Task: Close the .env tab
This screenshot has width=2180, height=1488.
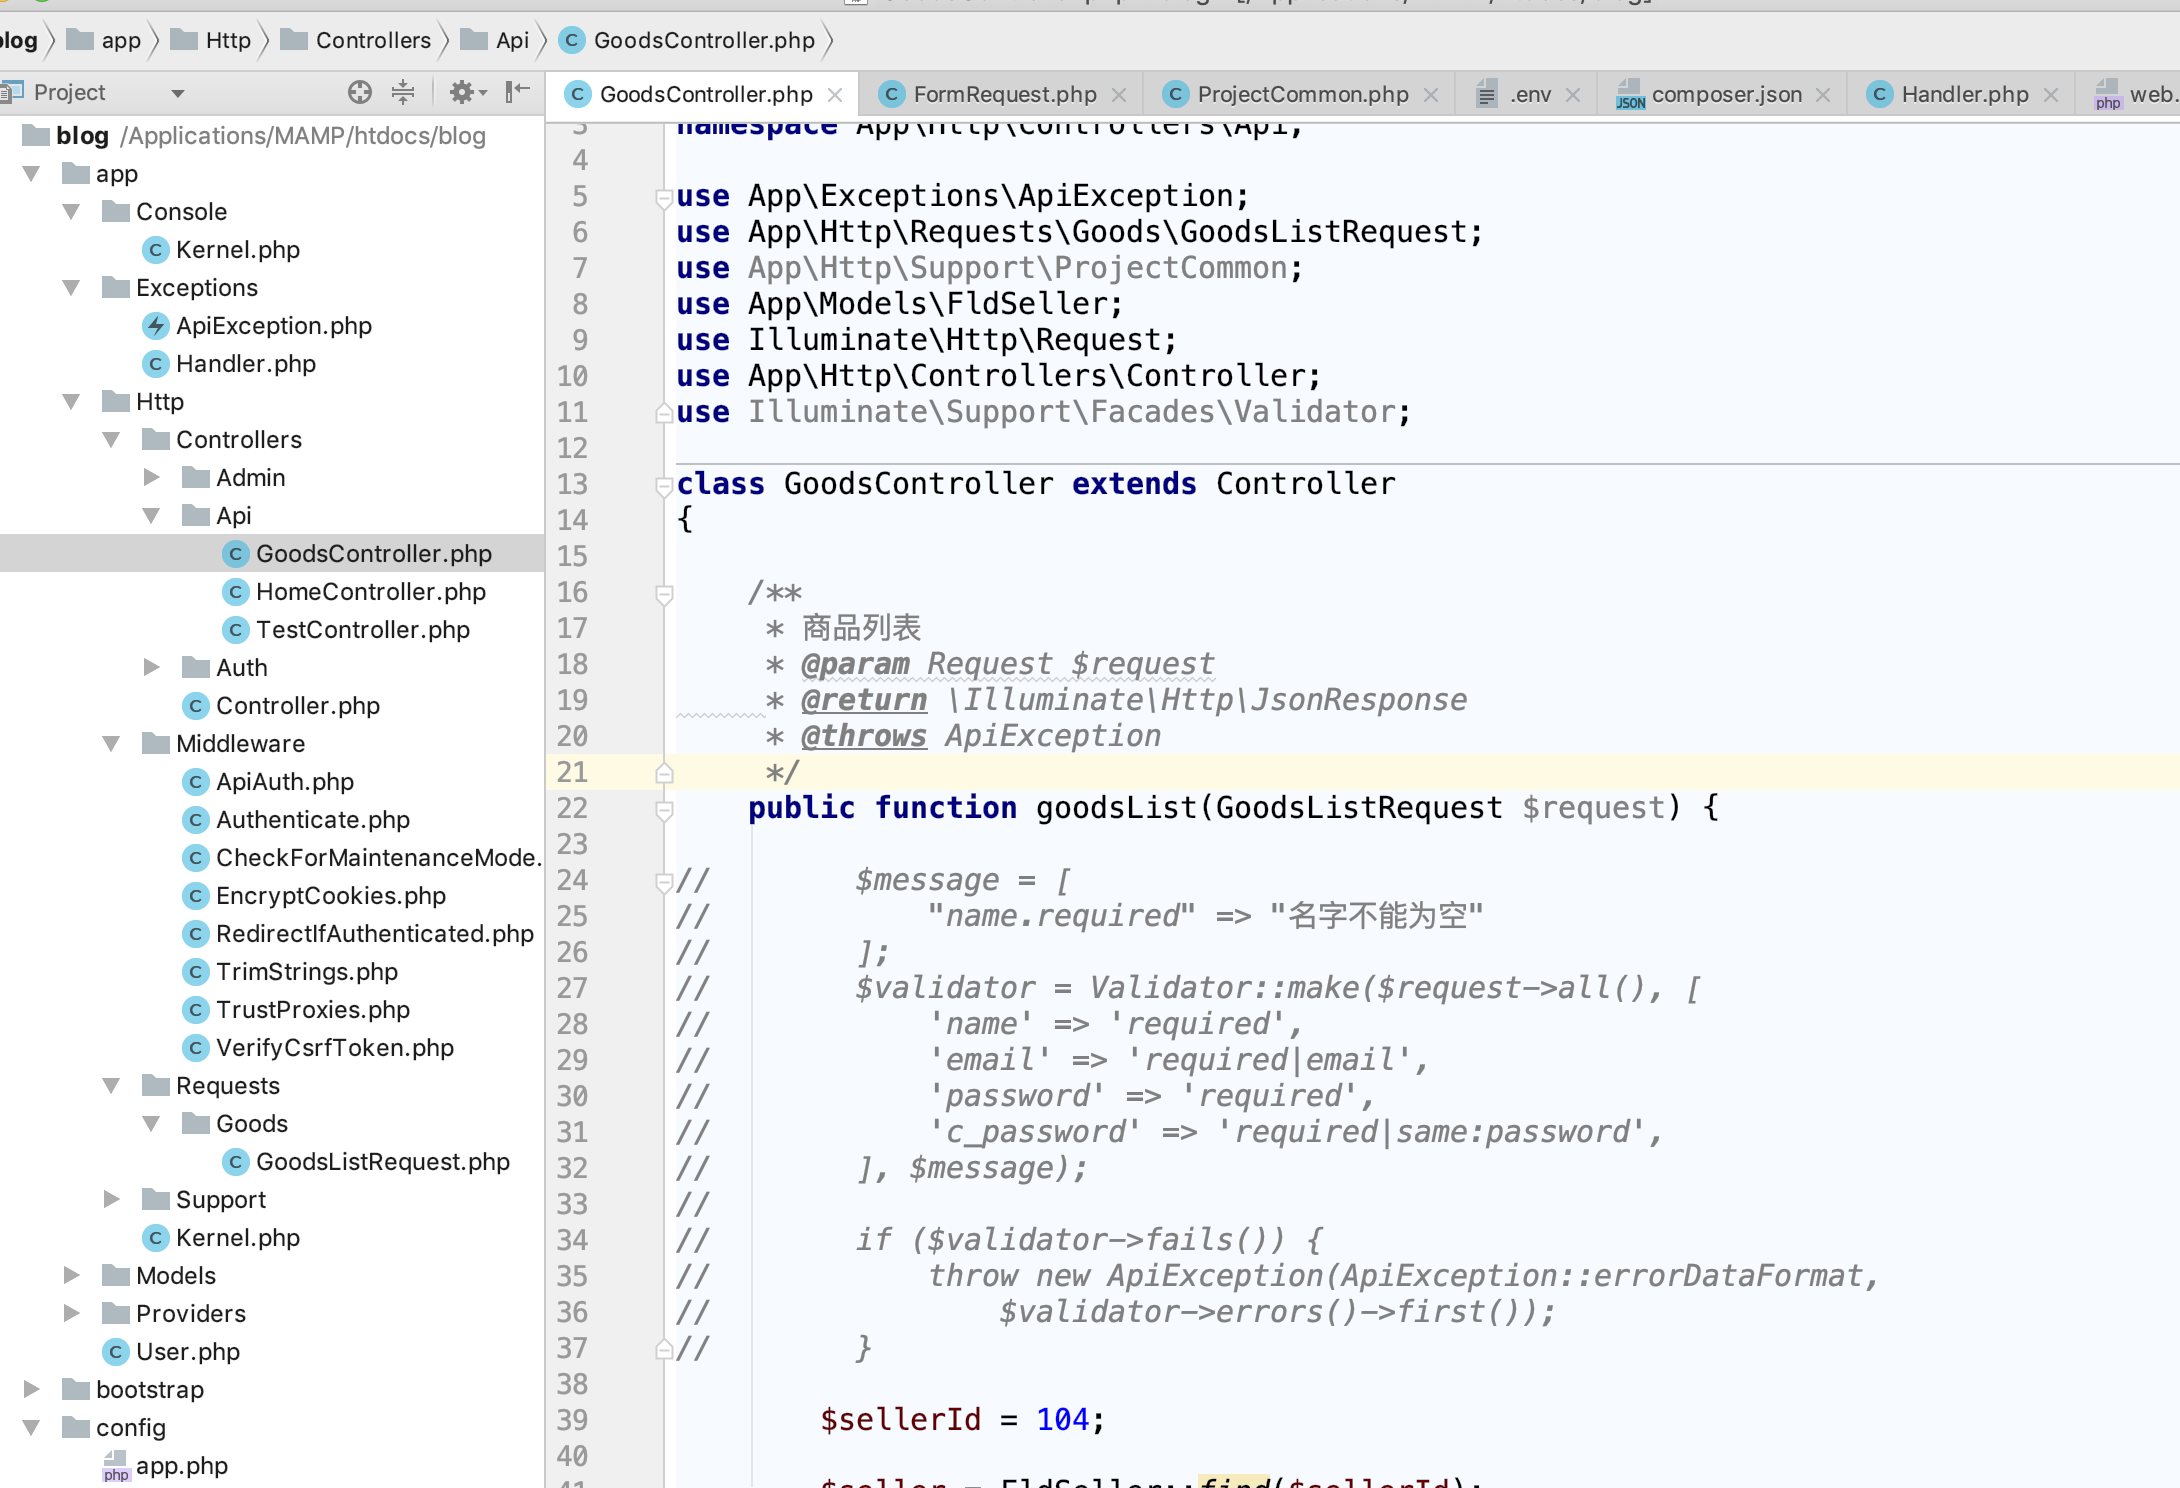Action: 1573,95
